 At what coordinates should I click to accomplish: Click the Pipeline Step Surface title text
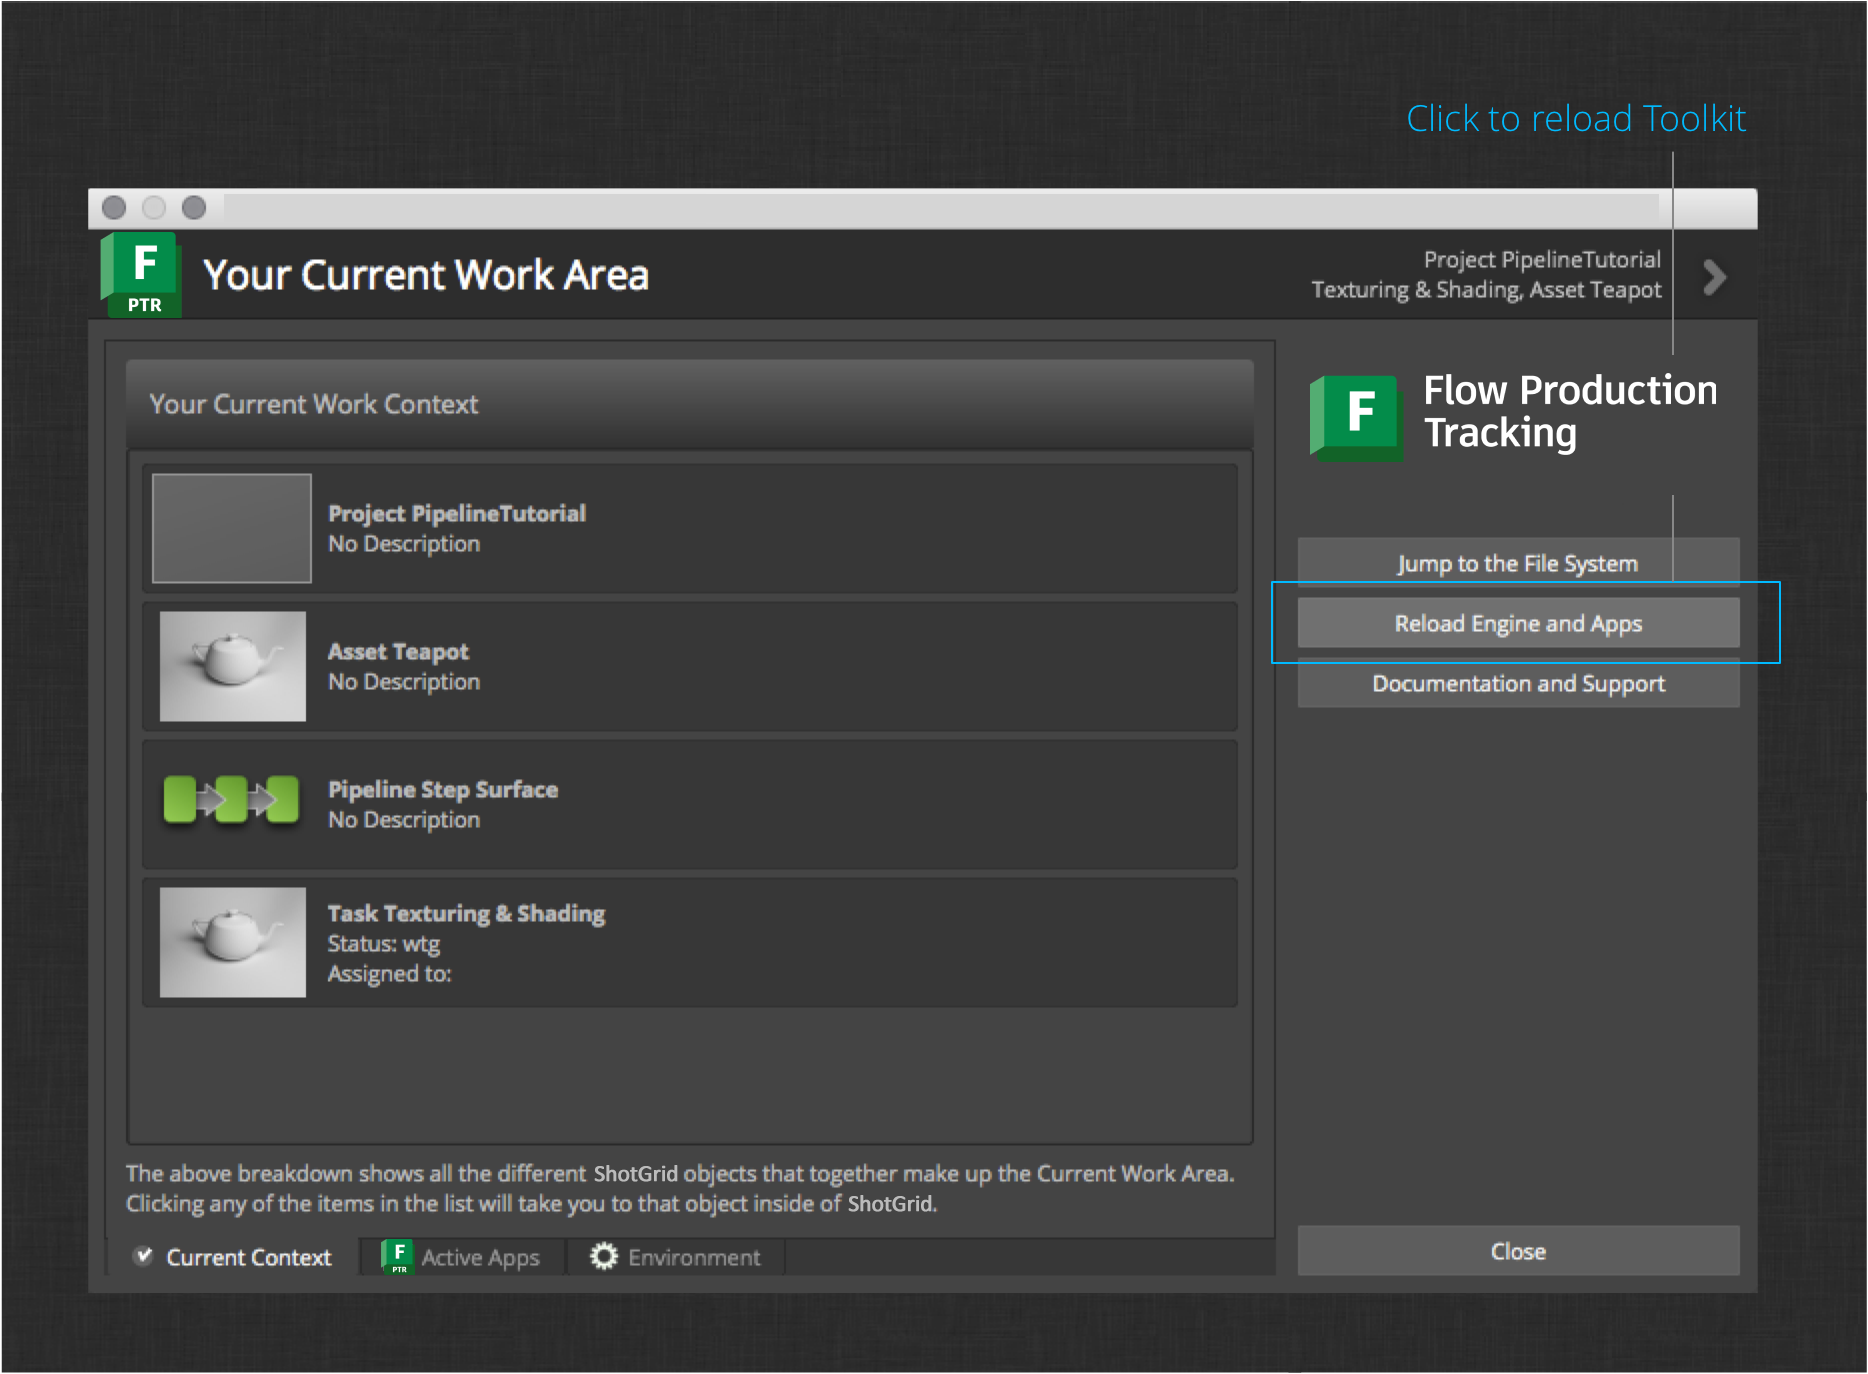coord(443,789)
